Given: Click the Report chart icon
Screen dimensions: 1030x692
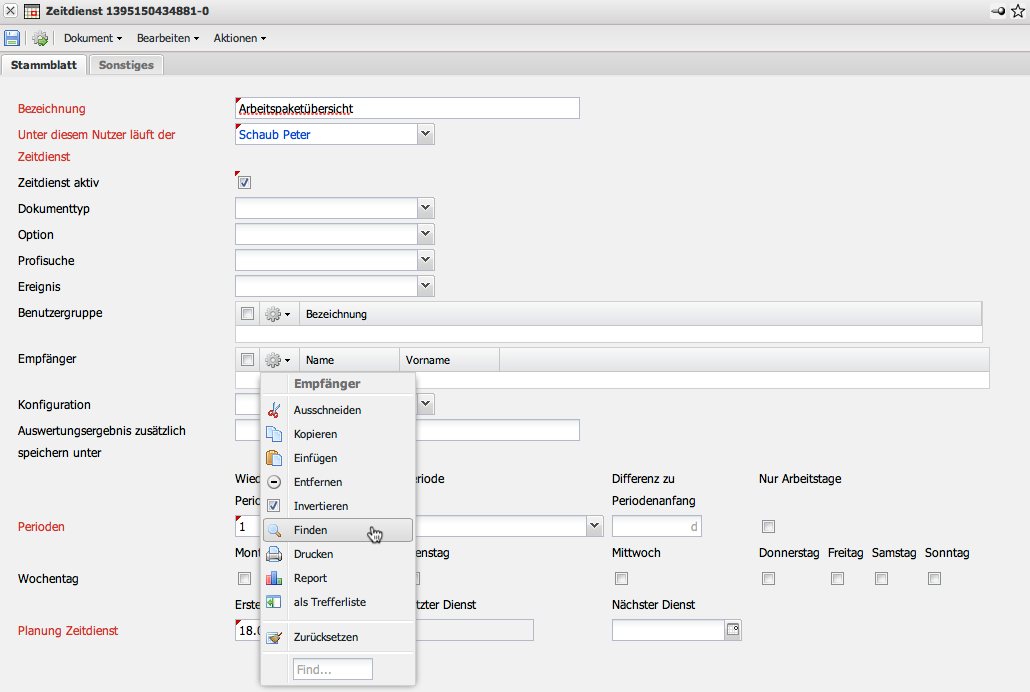Looking at the screenshot, I should point(274,578).
